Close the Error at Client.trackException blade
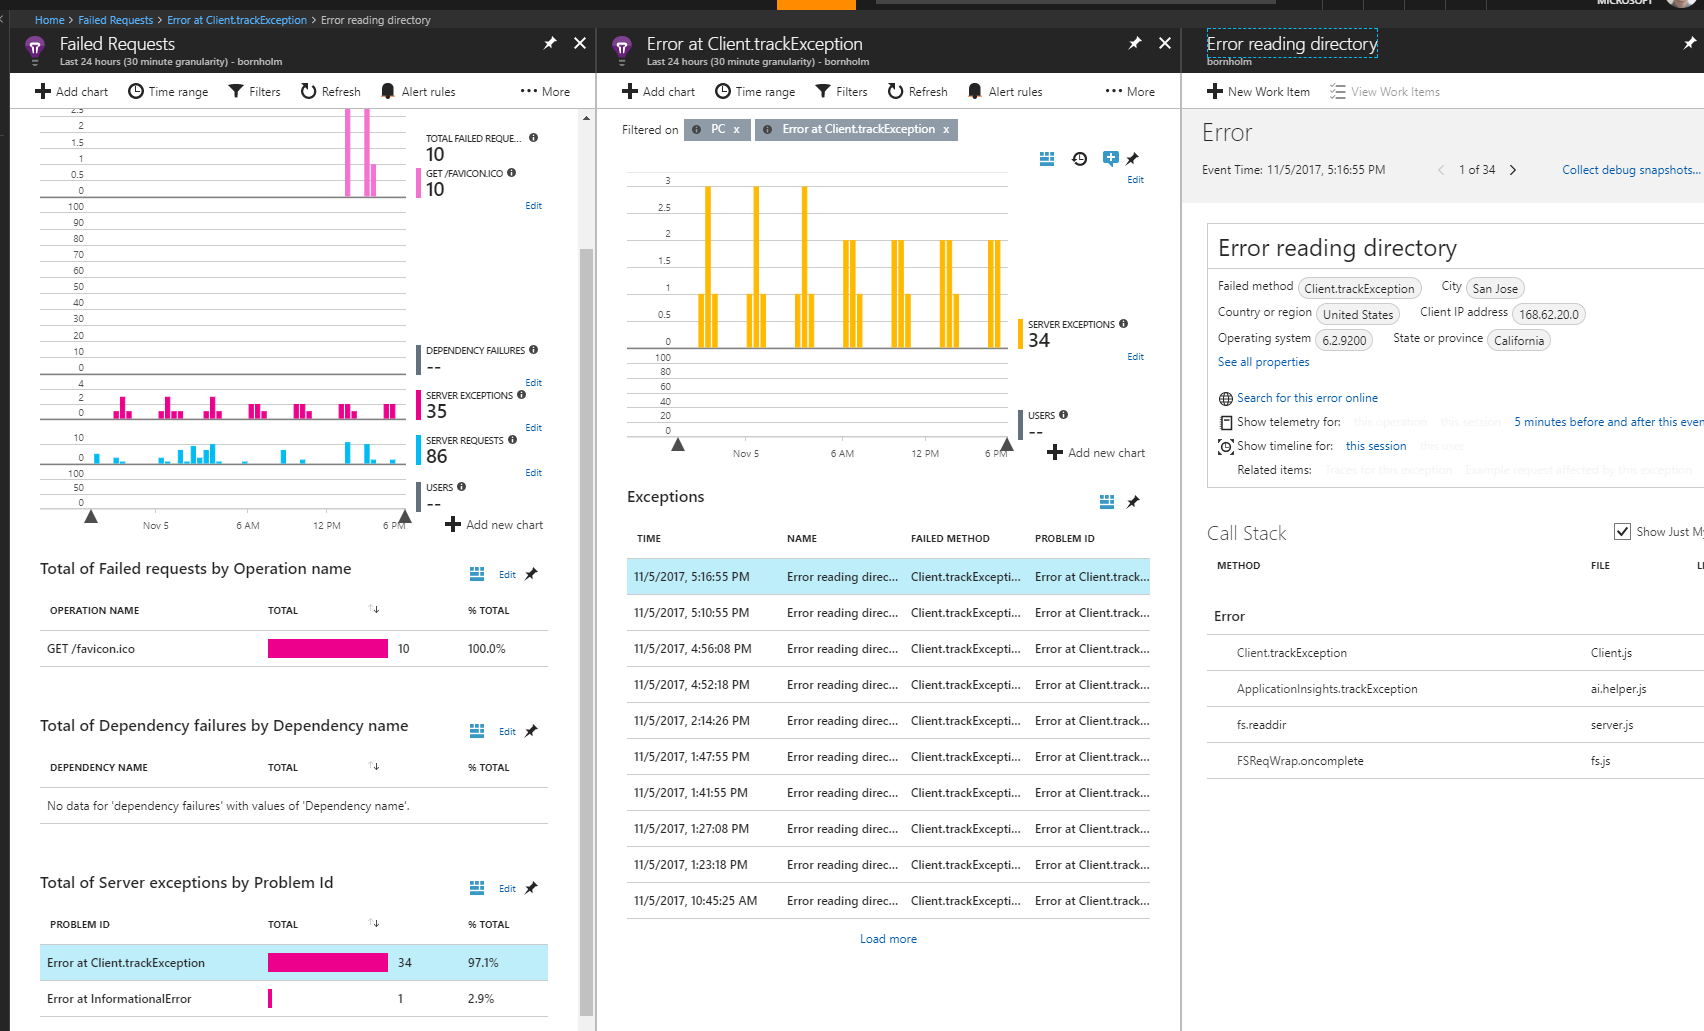This screenshot has height=1031, width=1704. pos(1165,43)
